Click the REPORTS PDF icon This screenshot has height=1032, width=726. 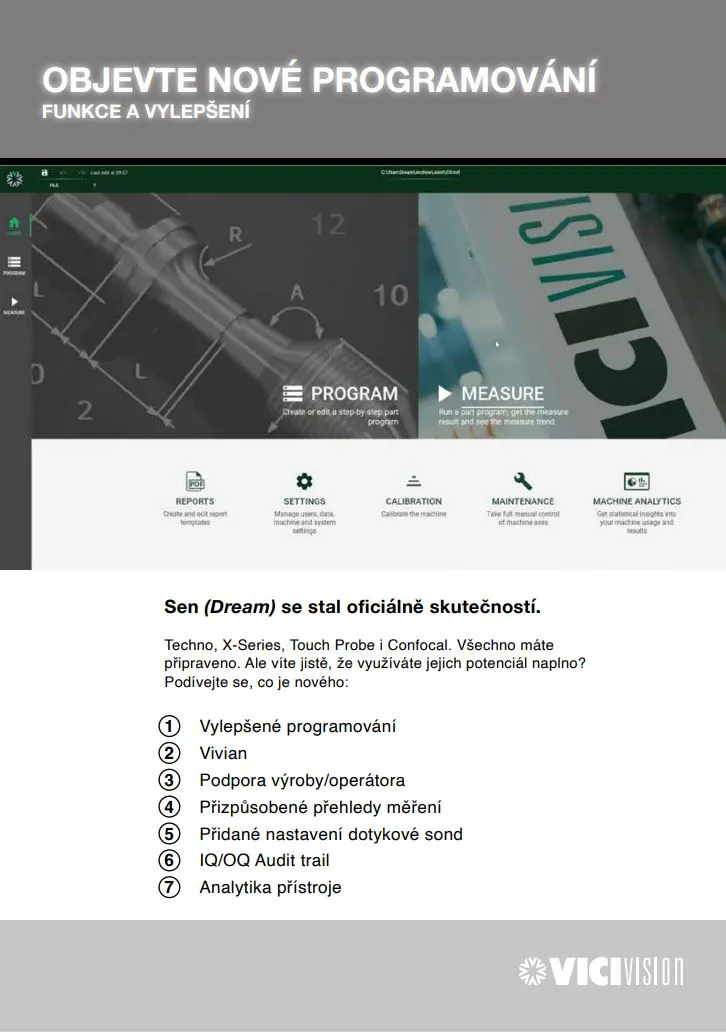195,481
